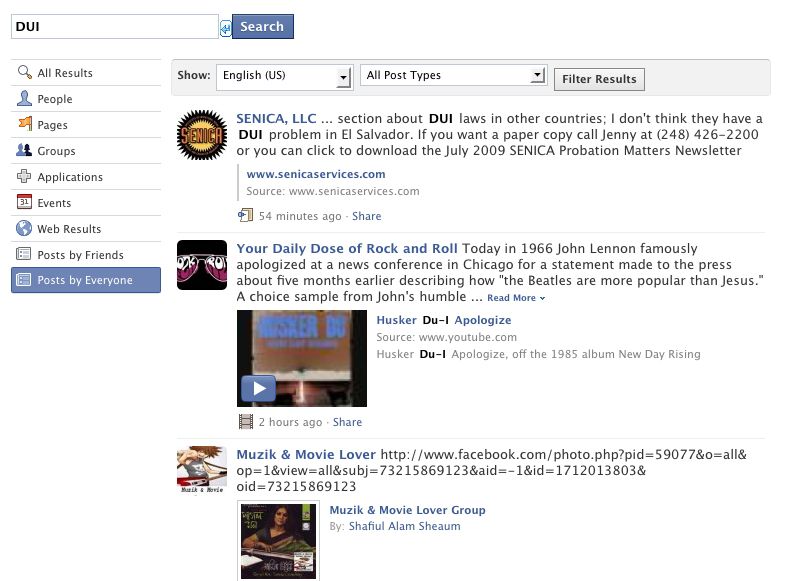The height and width of the screenshot is (581, 785).
Task: Open the Muzik & Movie Lover poster name
Action: coord(306,454)
